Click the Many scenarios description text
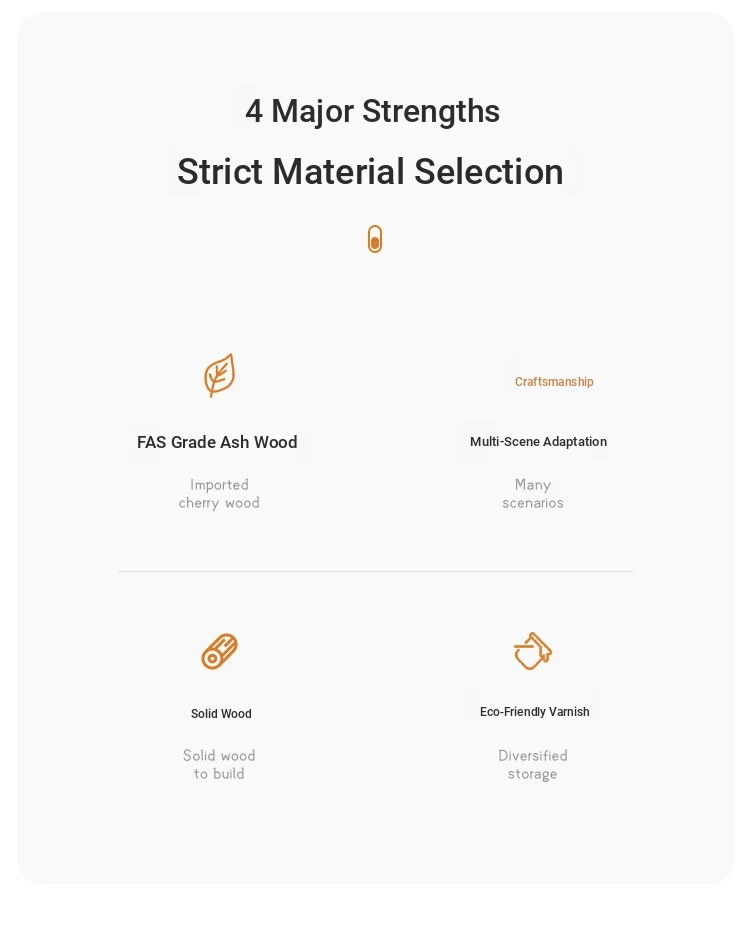This screenshot has width=750, height=947. (533, 494)
